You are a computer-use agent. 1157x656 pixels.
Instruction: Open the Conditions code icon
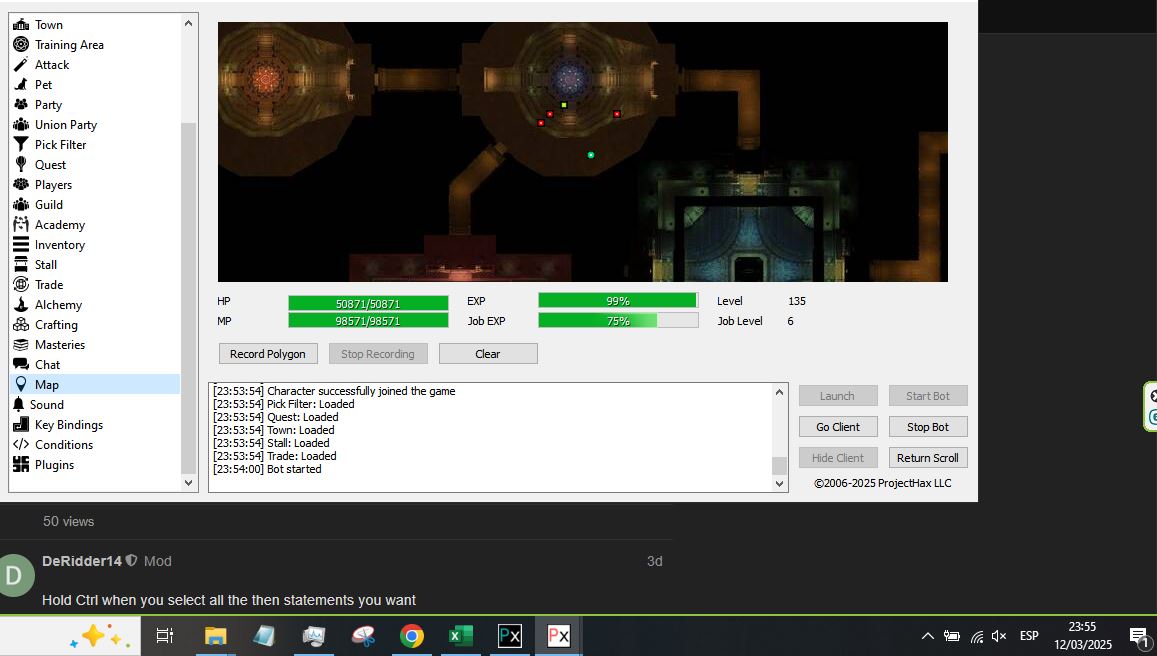[x=20, y=445]
